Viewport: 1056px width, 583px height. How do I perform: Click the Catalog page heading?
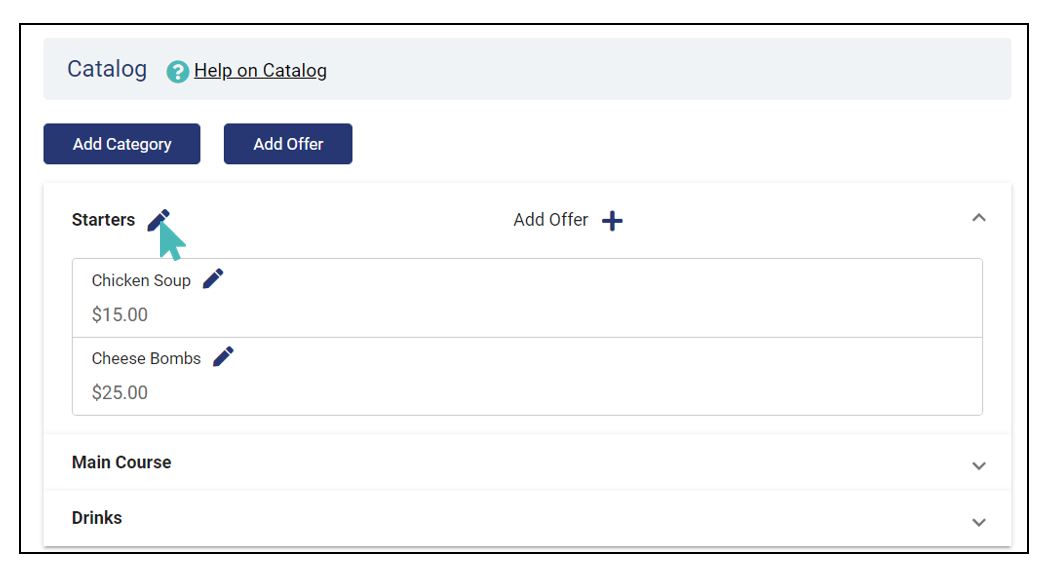pyautogui.click(x=107, y=70)
